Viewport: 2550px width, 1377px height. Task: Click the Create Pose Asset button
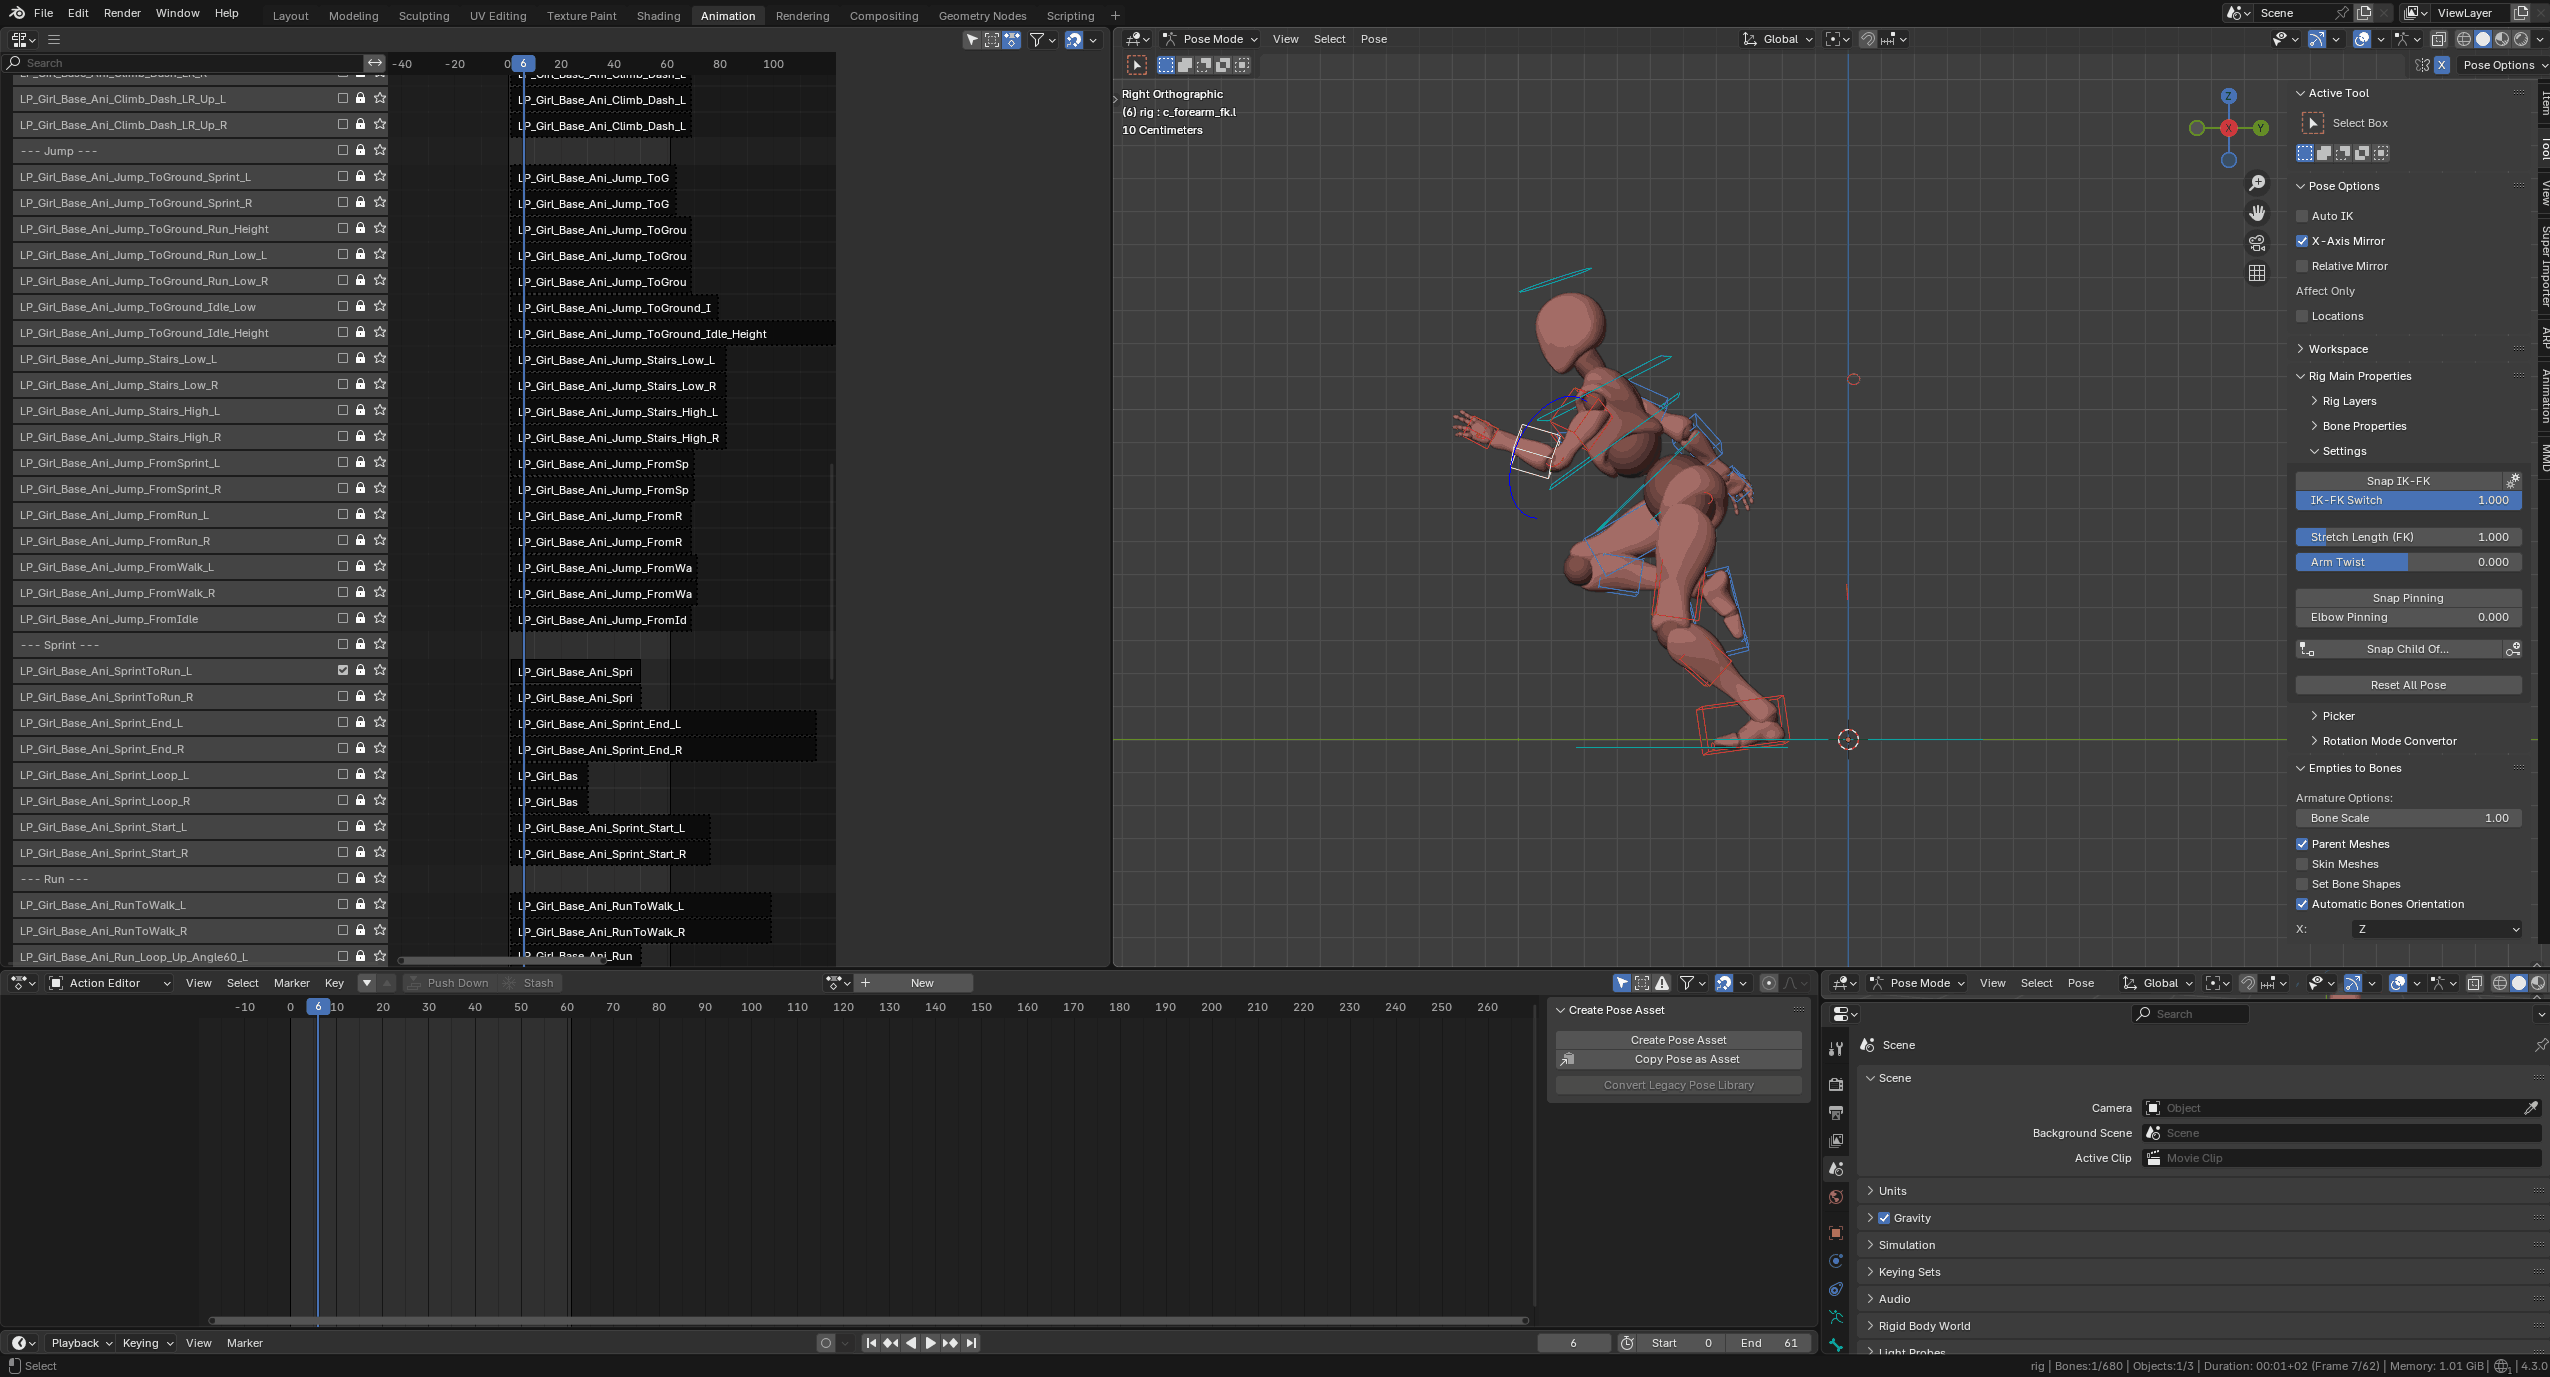click(x=1678, y=1040)
